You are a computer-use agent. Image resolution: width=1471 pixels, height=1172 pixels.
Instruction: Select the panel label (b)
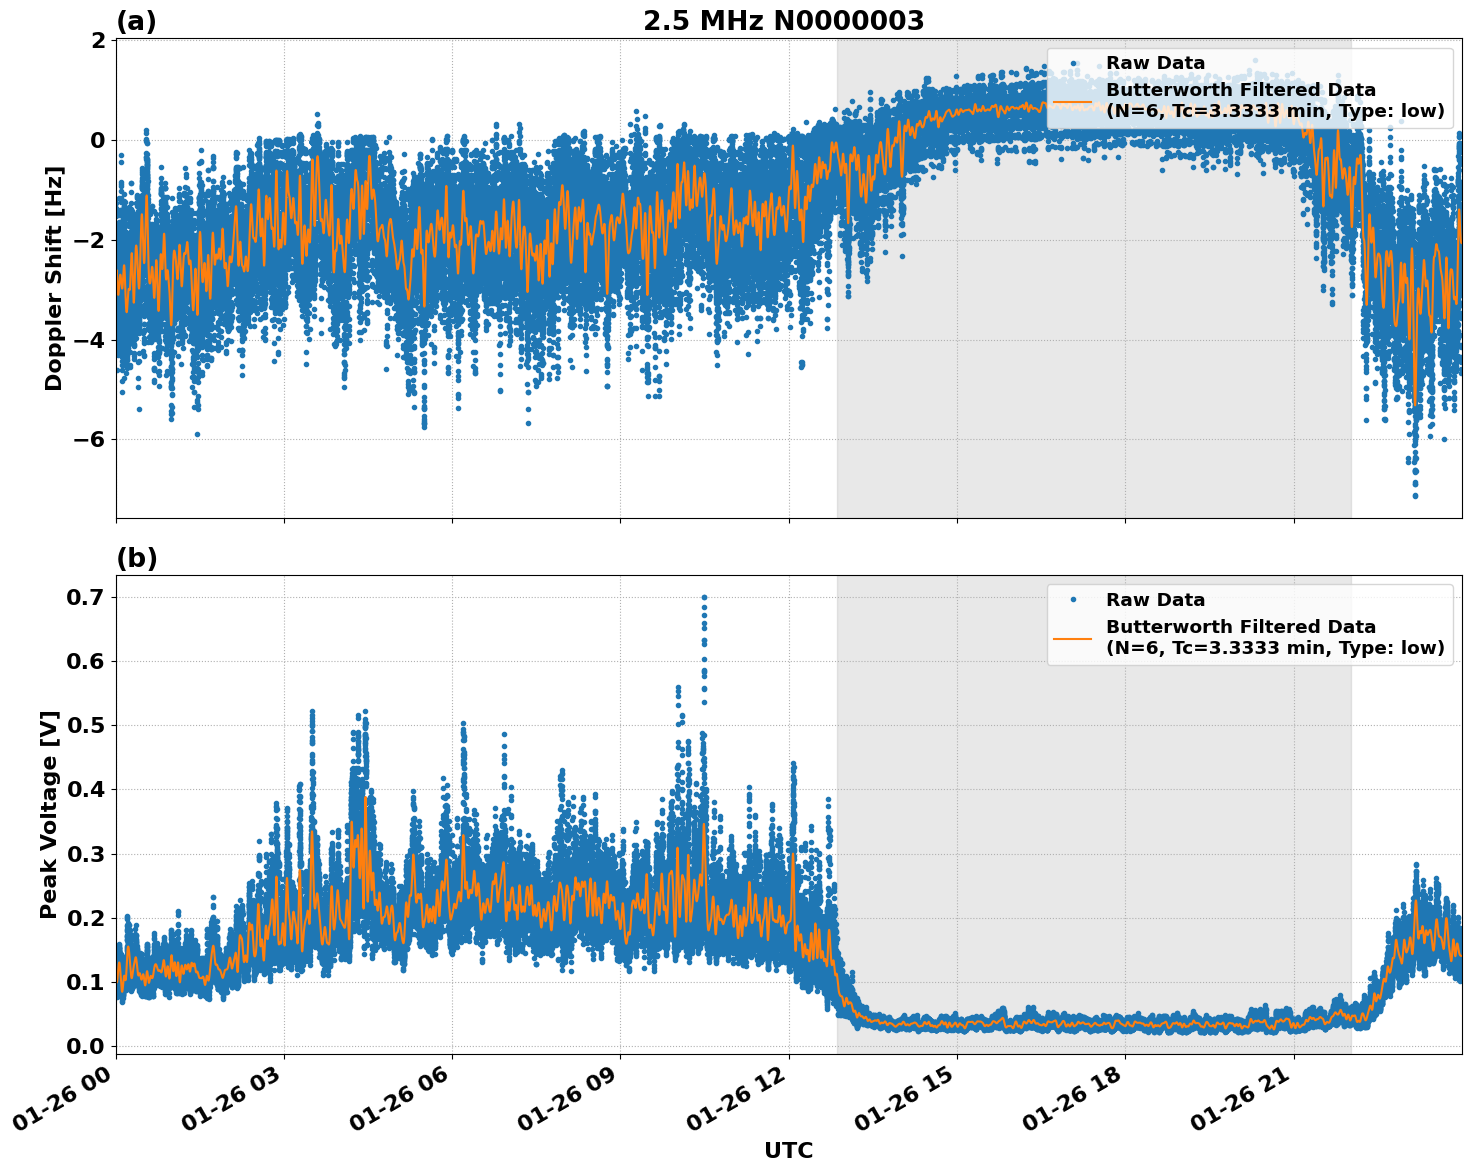pyautogui.click(x=136, y=558)
